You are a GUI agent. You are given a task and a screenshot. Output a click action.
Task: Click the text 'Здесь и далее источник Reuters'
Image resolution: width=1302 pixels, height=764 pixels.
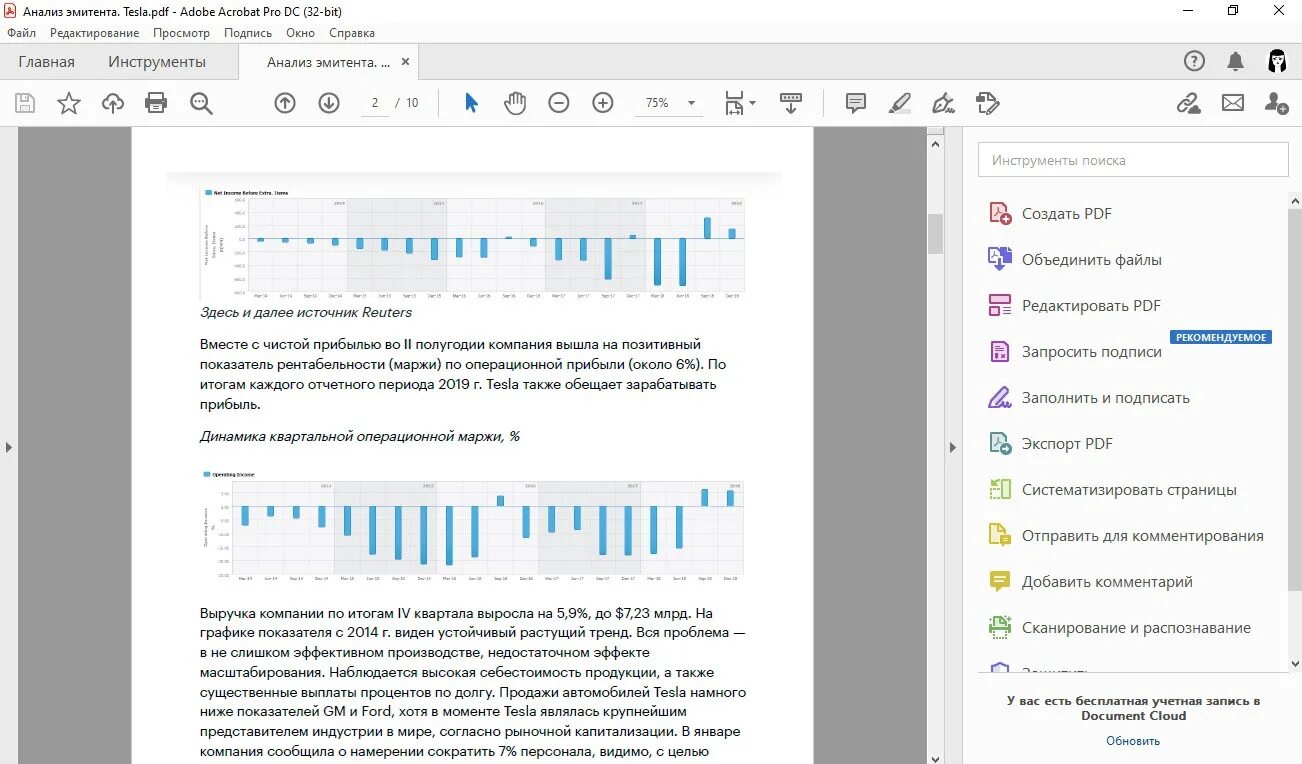pos(306,313)
